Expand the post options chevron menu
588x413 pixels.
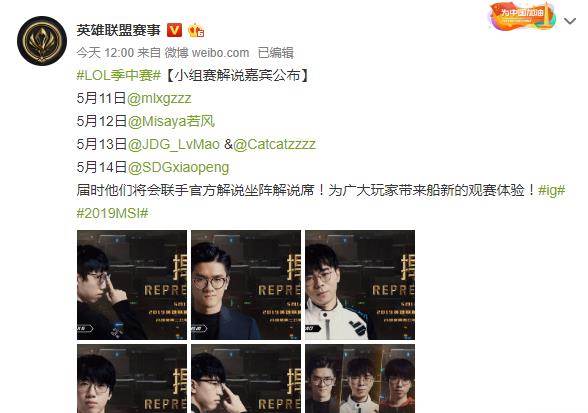(570, 21)
